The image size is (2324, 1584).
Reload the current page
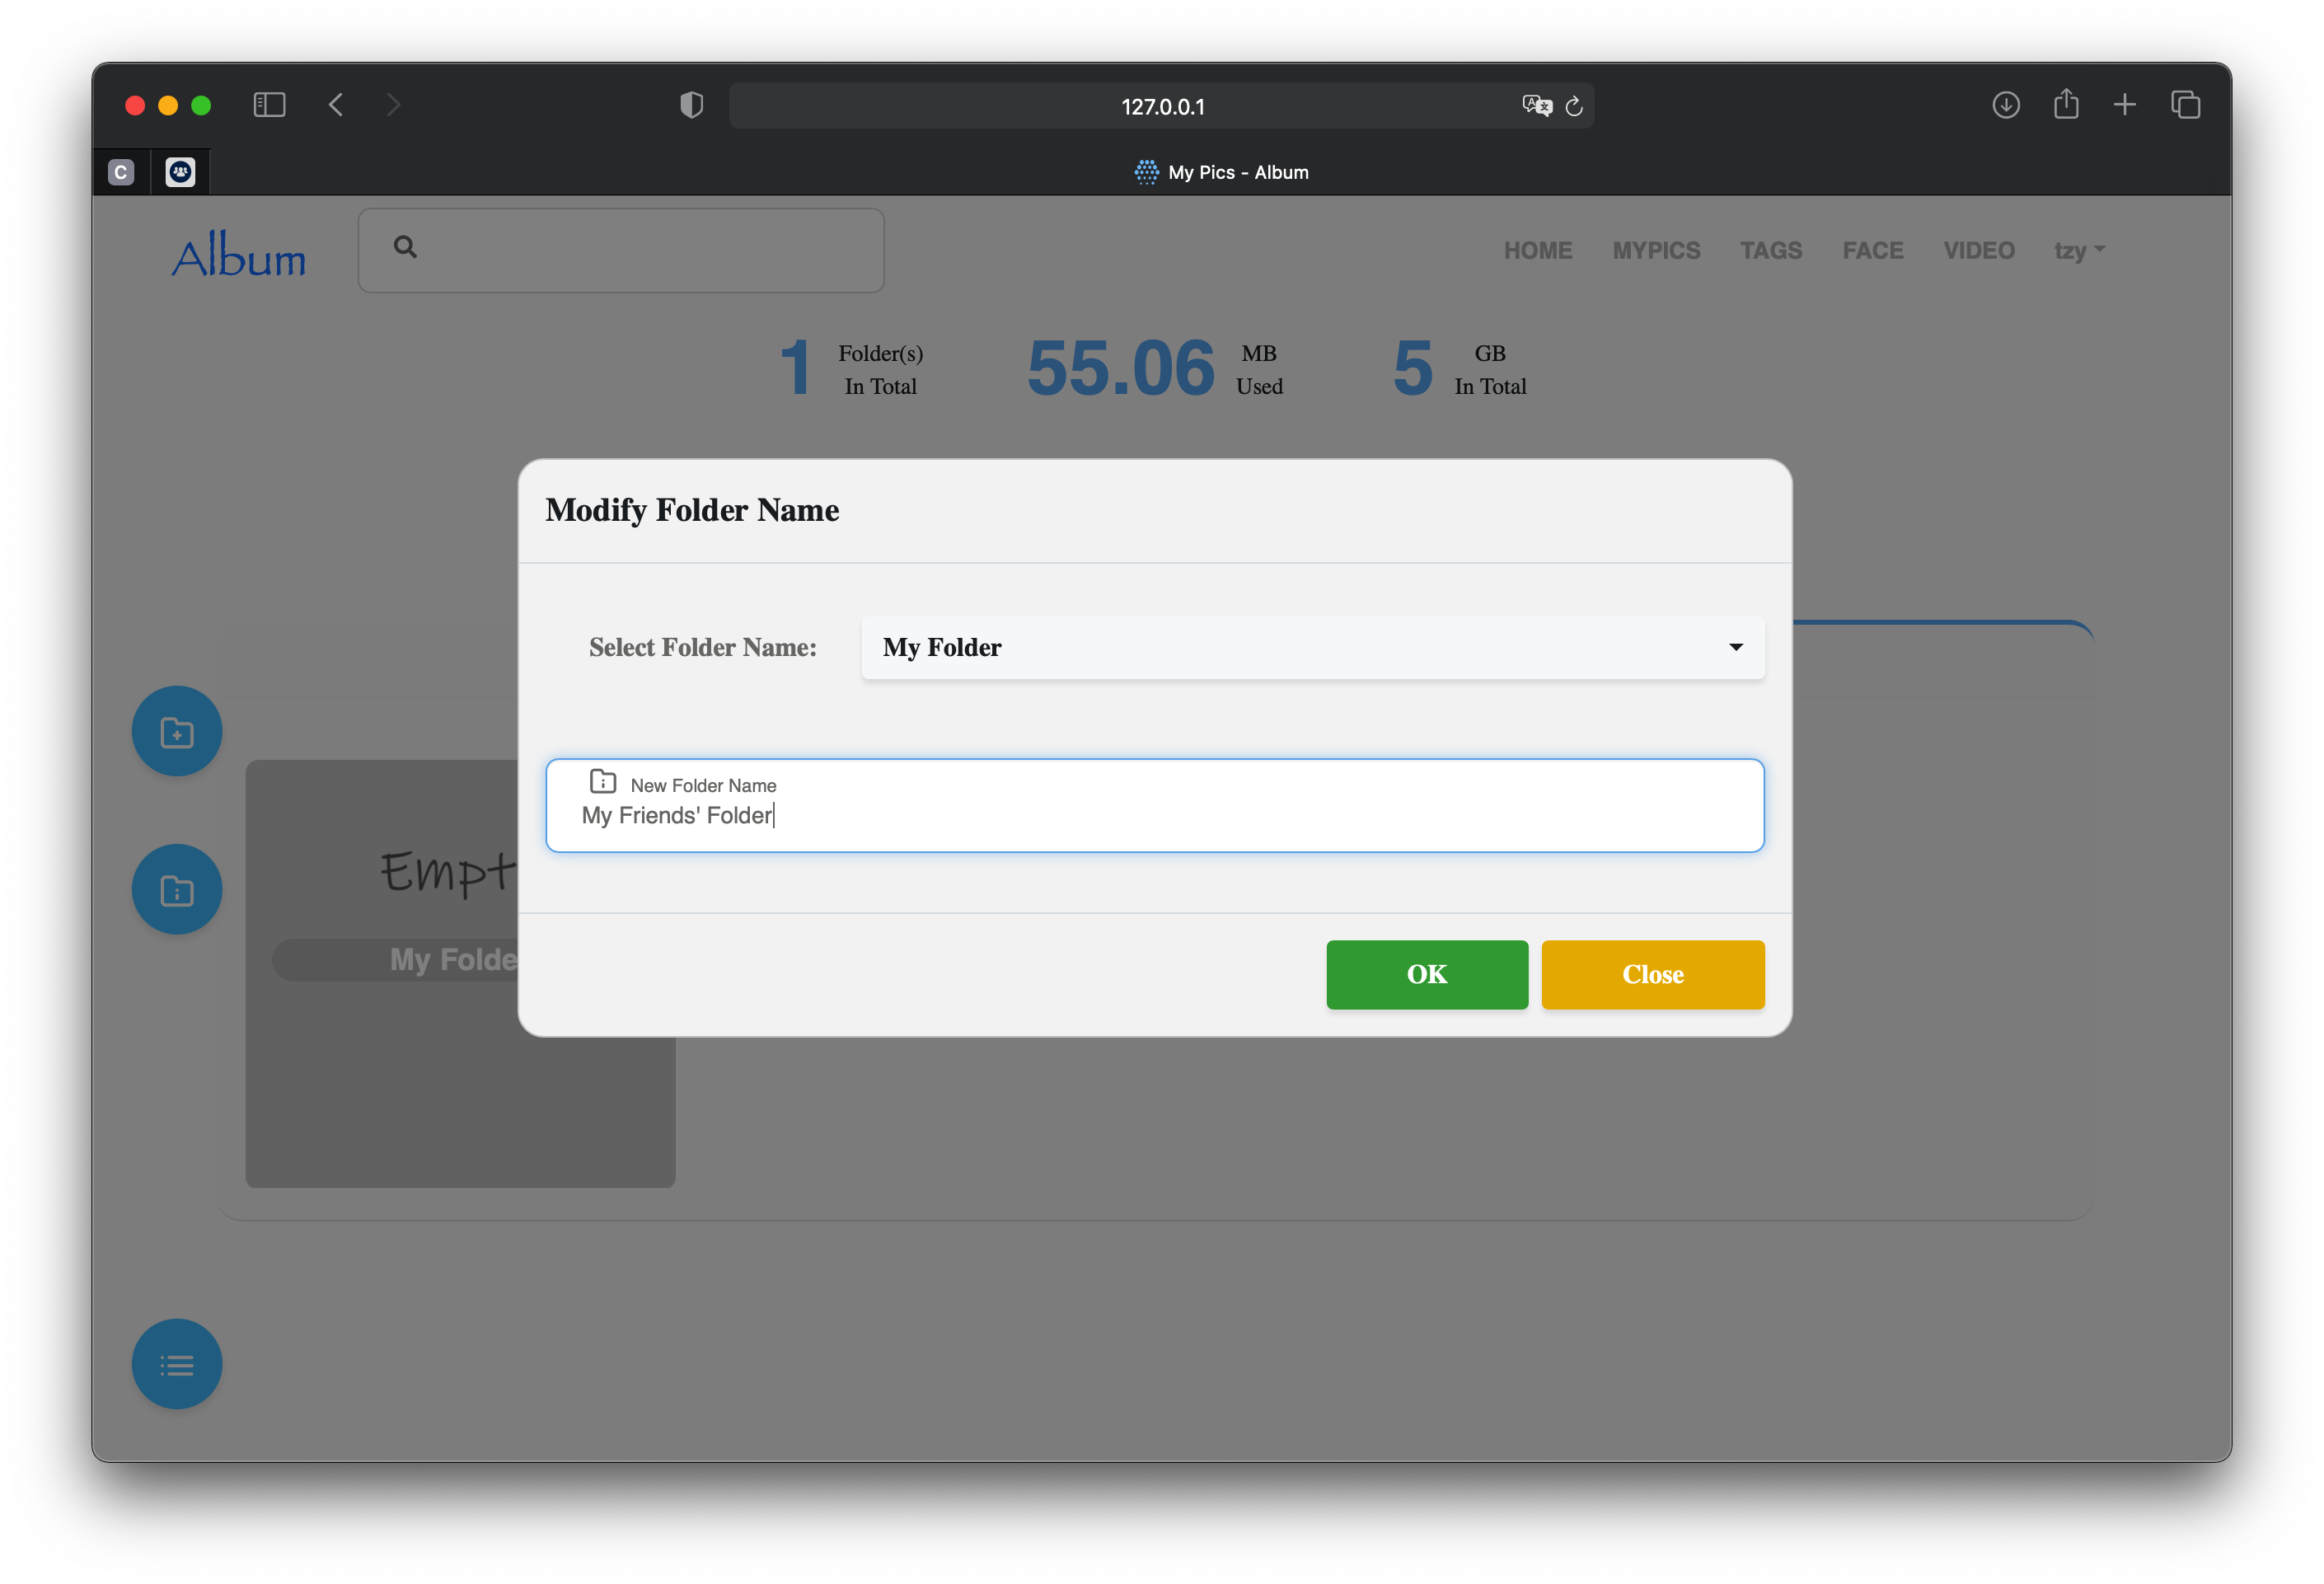pyautogui.click(x=1574, y=106)
